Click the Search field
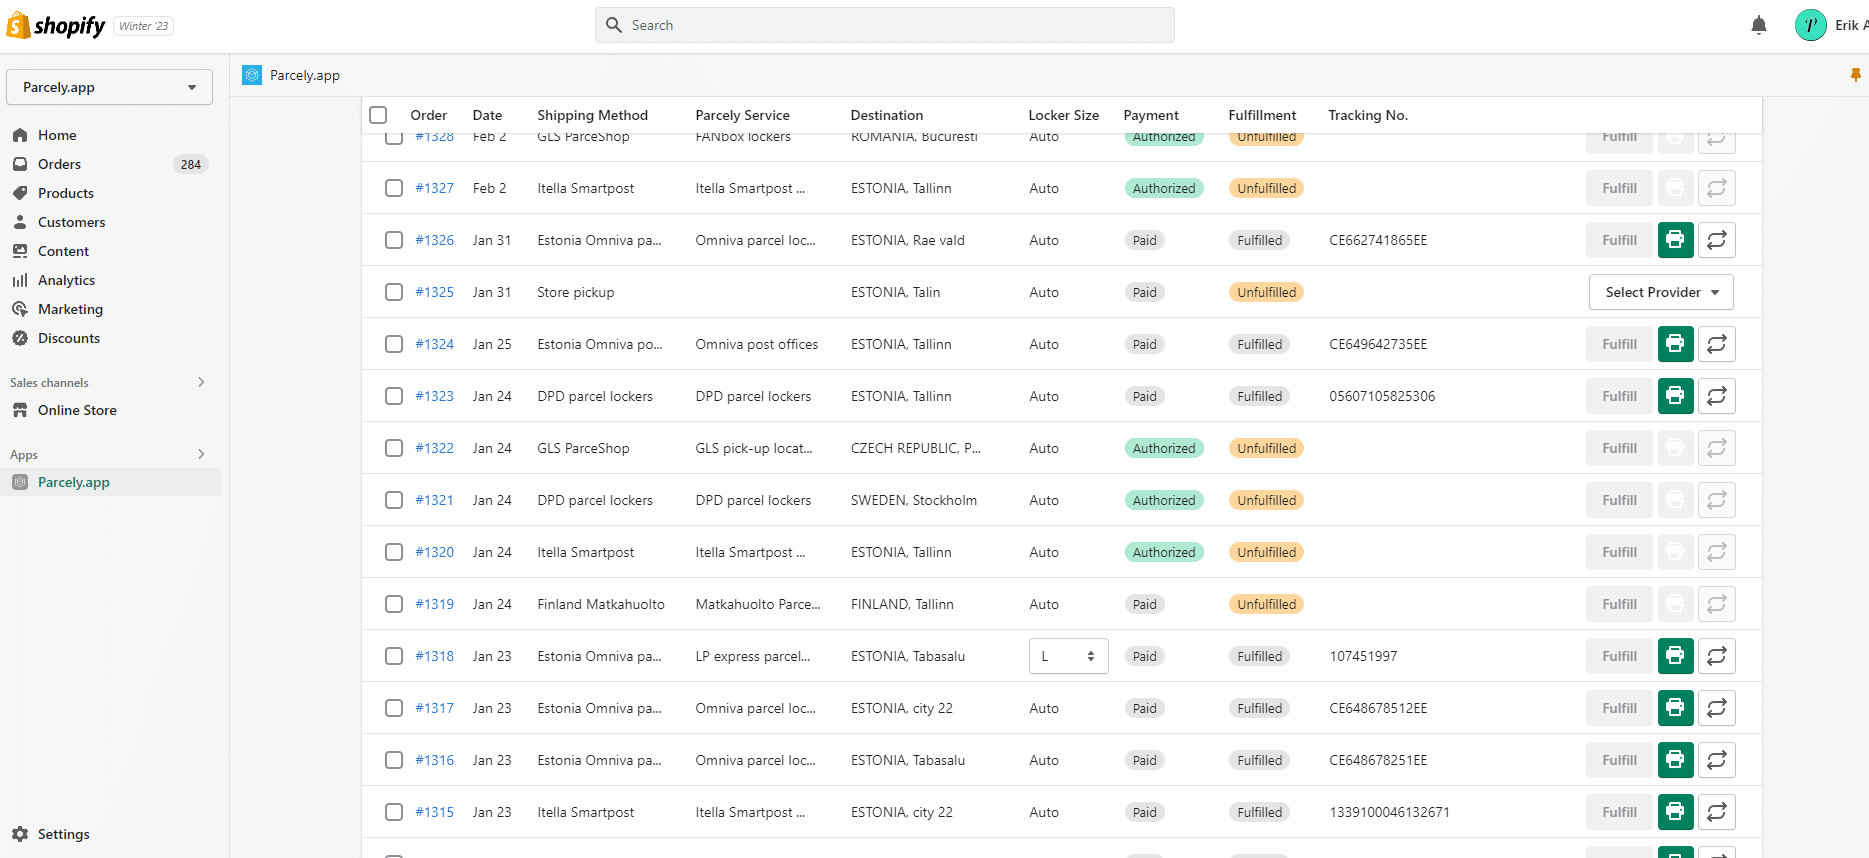 click(884, 25)
